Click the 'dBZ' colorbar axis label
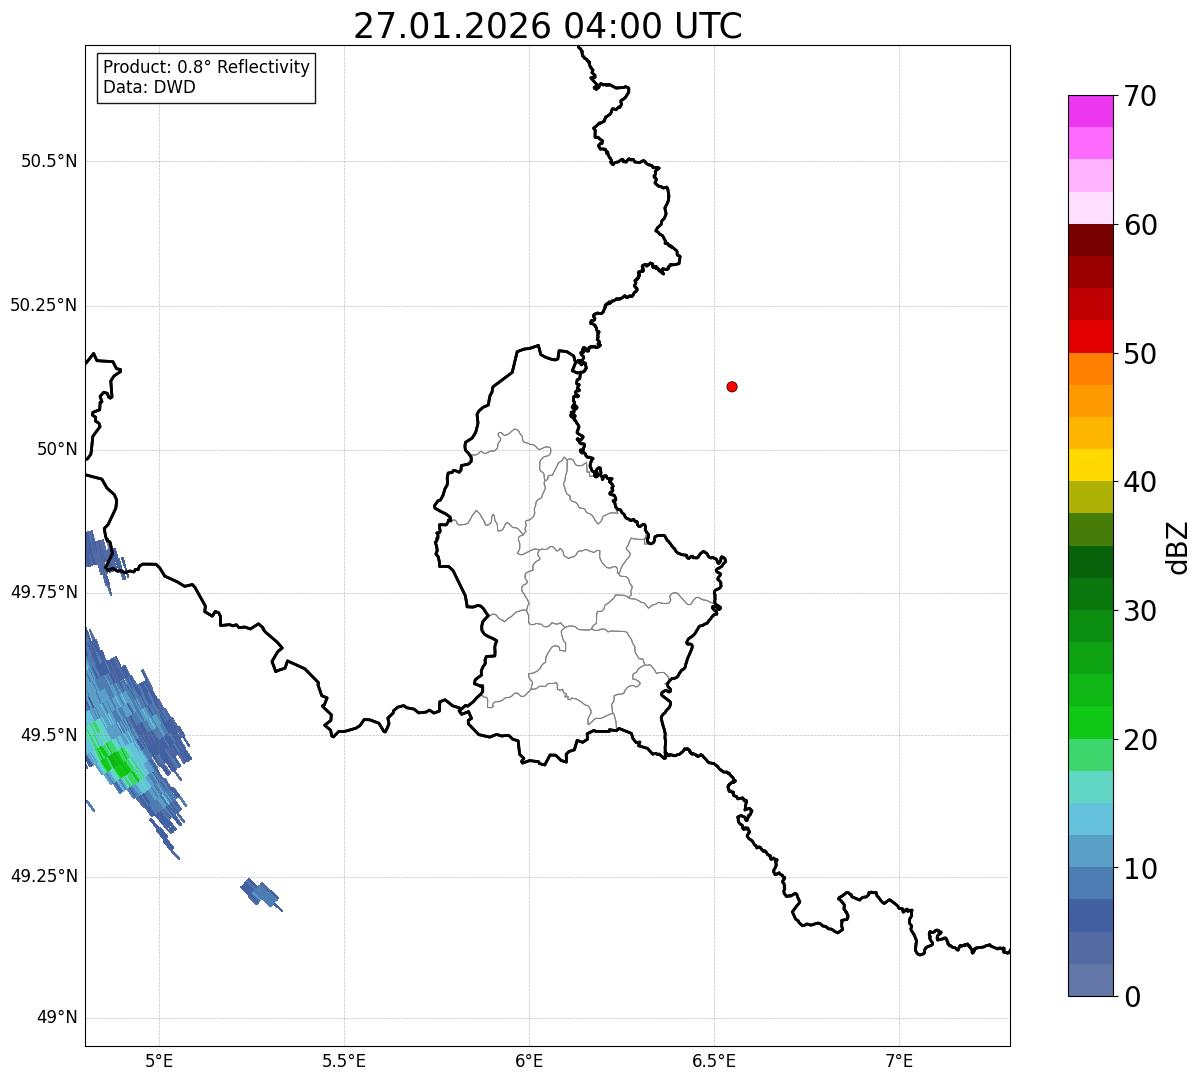This screenshot has width=1202, height=1081. (x=1179, y=547)
